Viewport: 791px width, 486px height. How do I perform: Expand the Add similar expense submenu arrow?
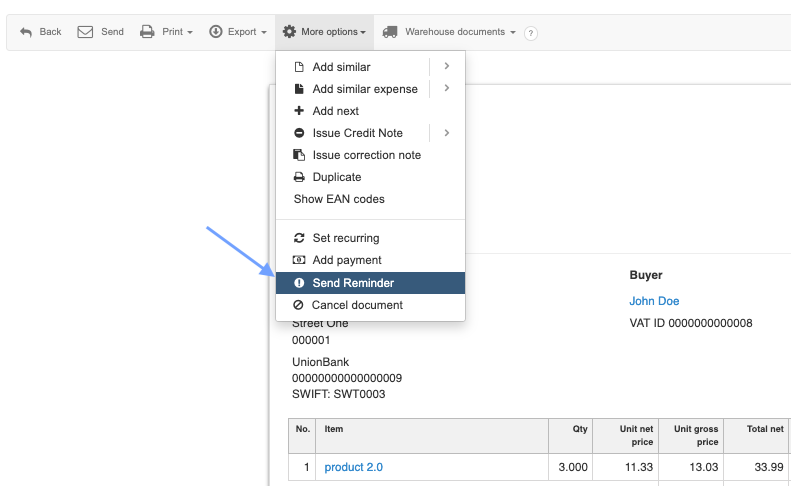(446, 89)
